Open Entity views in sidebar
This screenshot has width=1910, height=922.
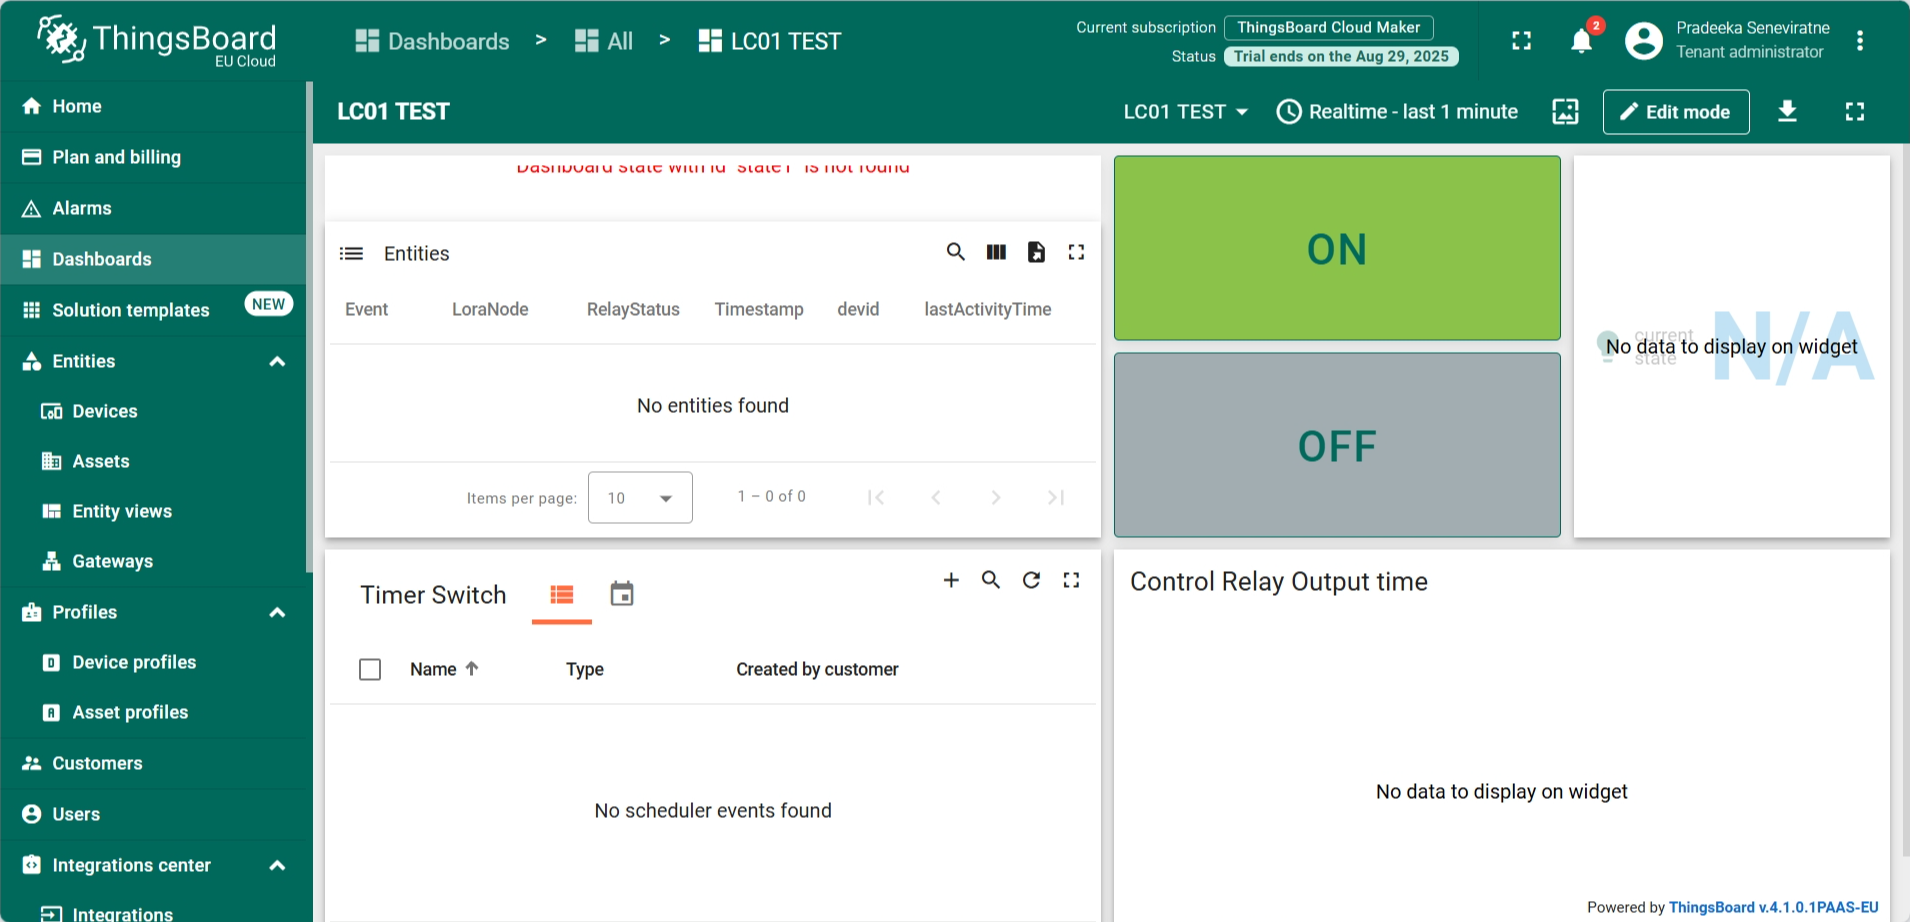click(x=153, y=511)
